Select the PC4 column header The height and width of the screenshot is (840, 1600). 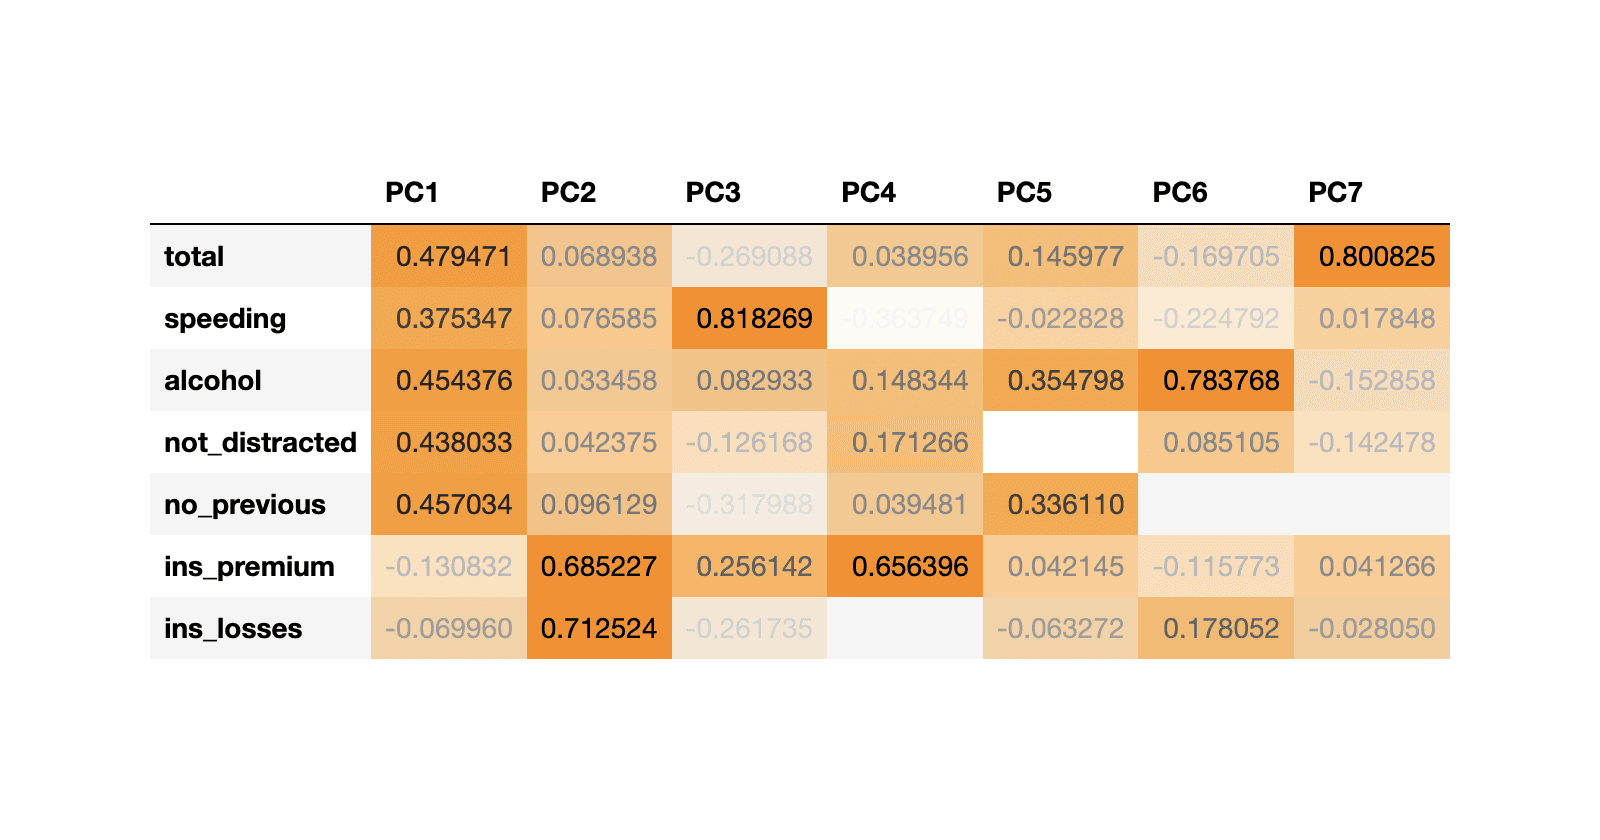click(868, 192)
